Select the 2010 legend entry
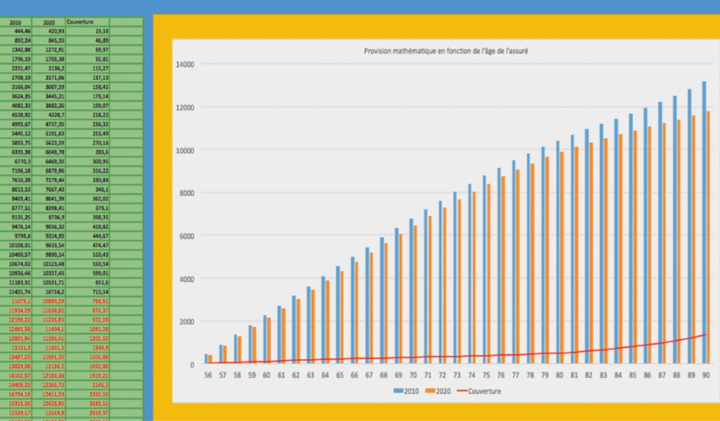 (x=413, y=391)
